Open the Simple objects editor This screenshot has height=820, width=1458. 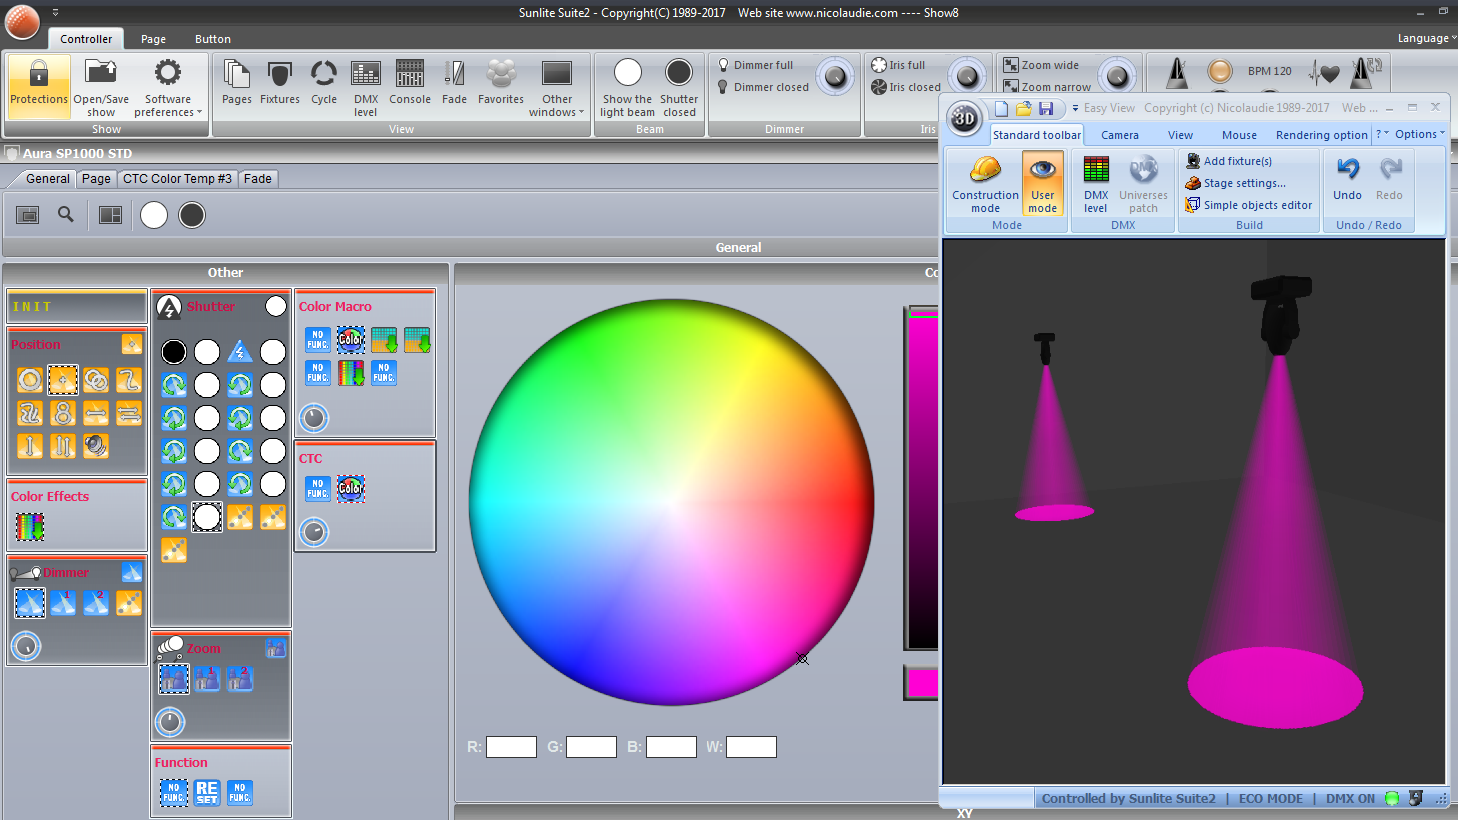(x=1248, y=205)
